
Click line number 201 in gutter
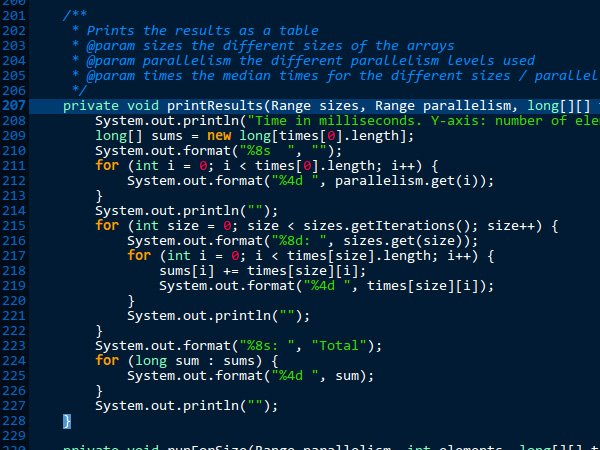[x=14, y=16]
